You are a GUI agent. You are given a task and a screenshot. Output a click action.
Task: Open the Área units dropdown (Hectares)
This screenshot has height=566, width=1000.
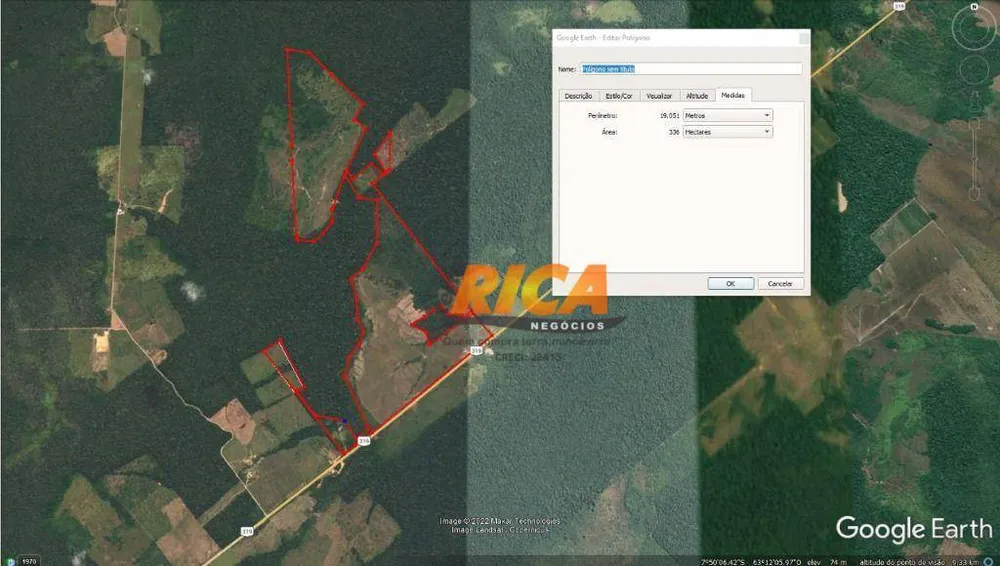pos(728,132)
